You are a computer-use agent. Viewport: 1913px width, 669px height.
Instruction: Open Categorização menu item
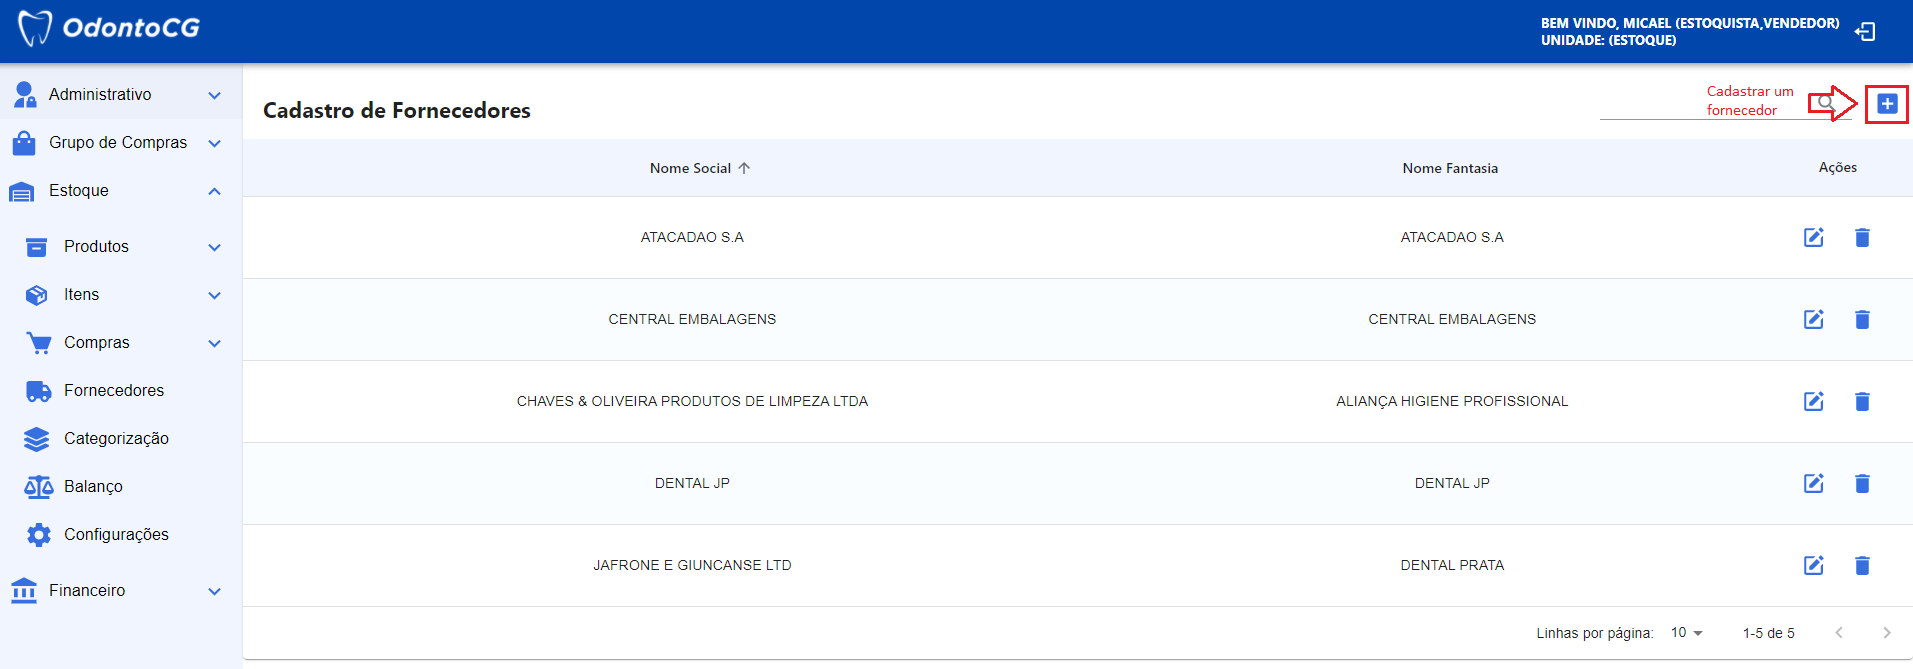(x=116, y=439)
